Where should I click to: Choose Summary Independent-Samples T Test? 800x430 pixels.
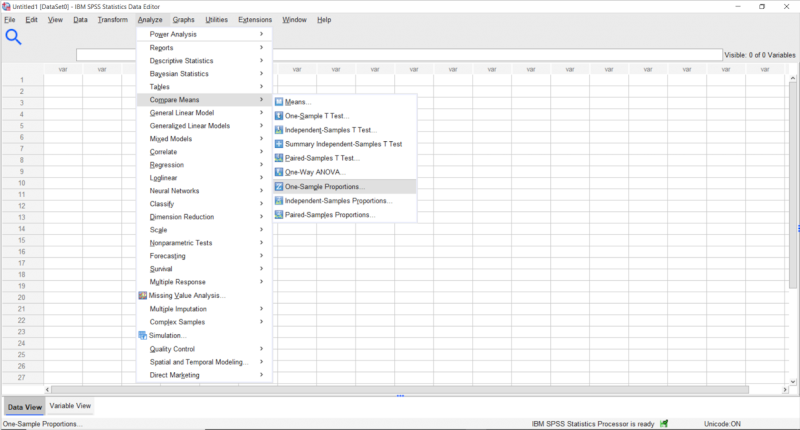343,144
